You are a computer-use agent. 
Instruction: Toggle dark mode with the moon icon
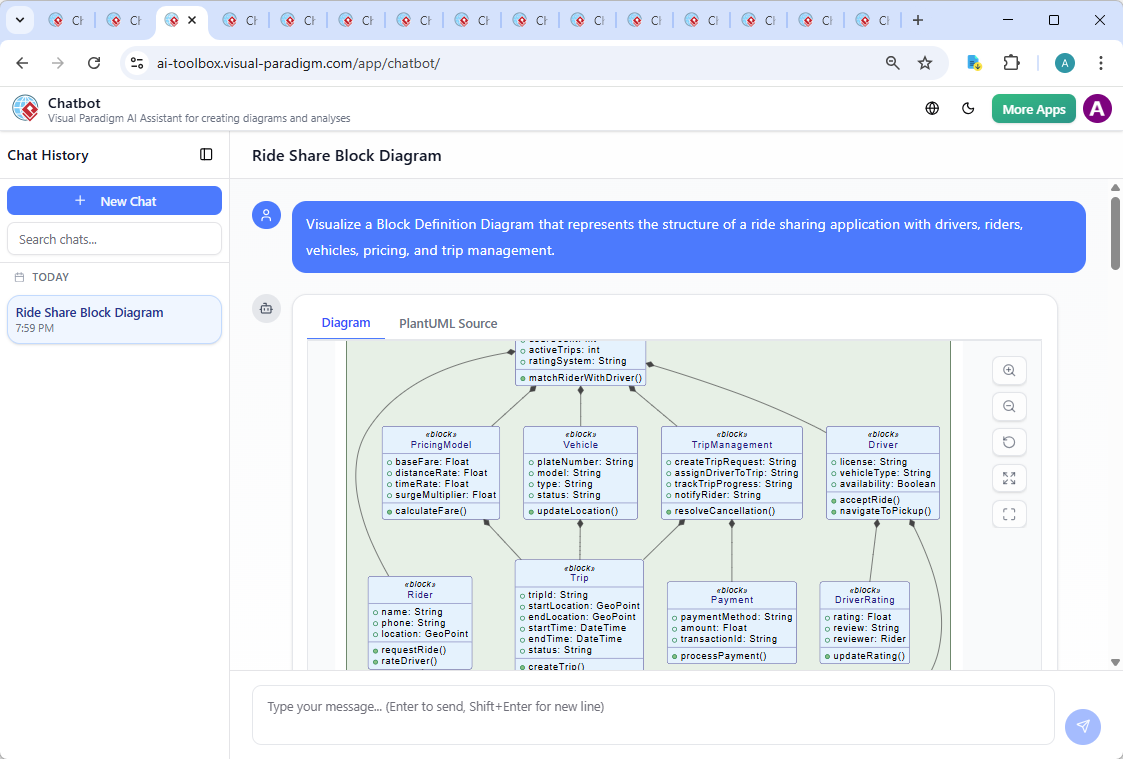pos(968,108)
